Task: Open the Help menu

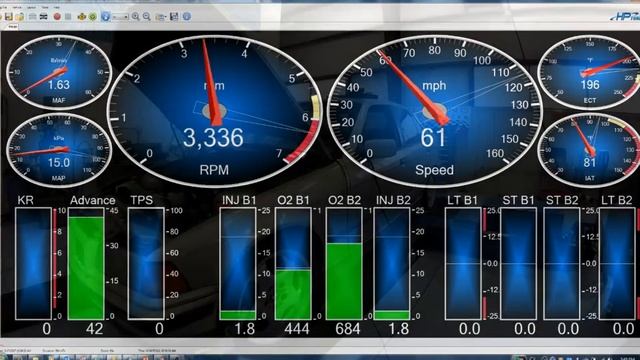Action: point(56,7)
